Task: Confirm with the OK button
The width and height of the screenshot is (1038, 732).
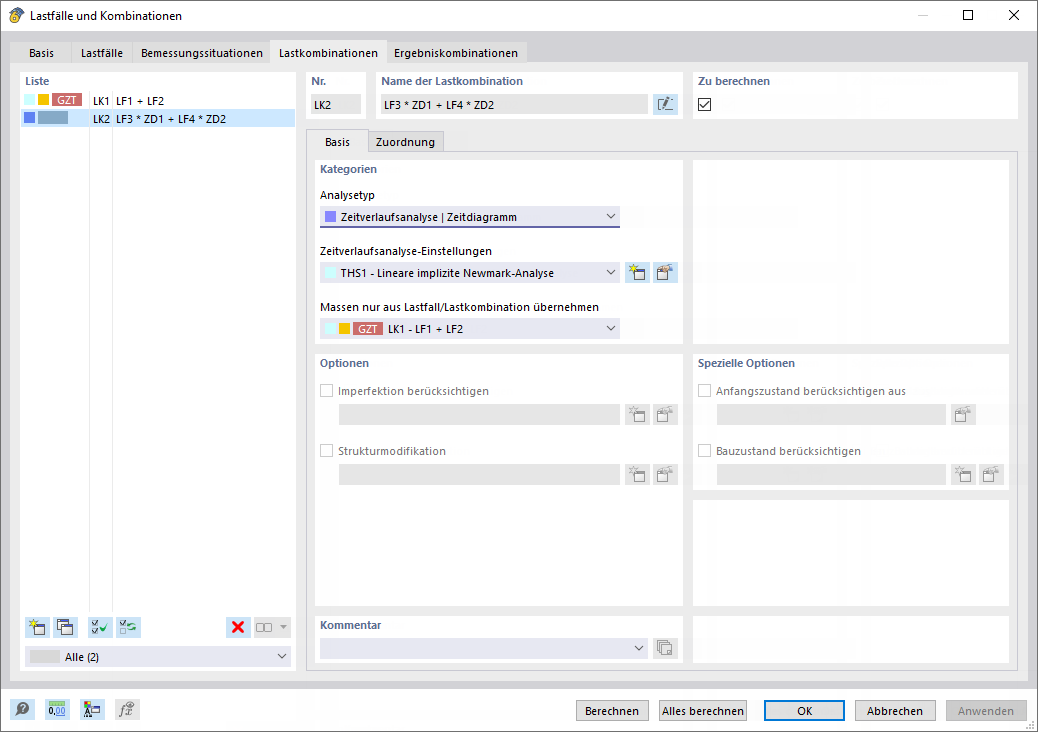Action: click(804, 711)
